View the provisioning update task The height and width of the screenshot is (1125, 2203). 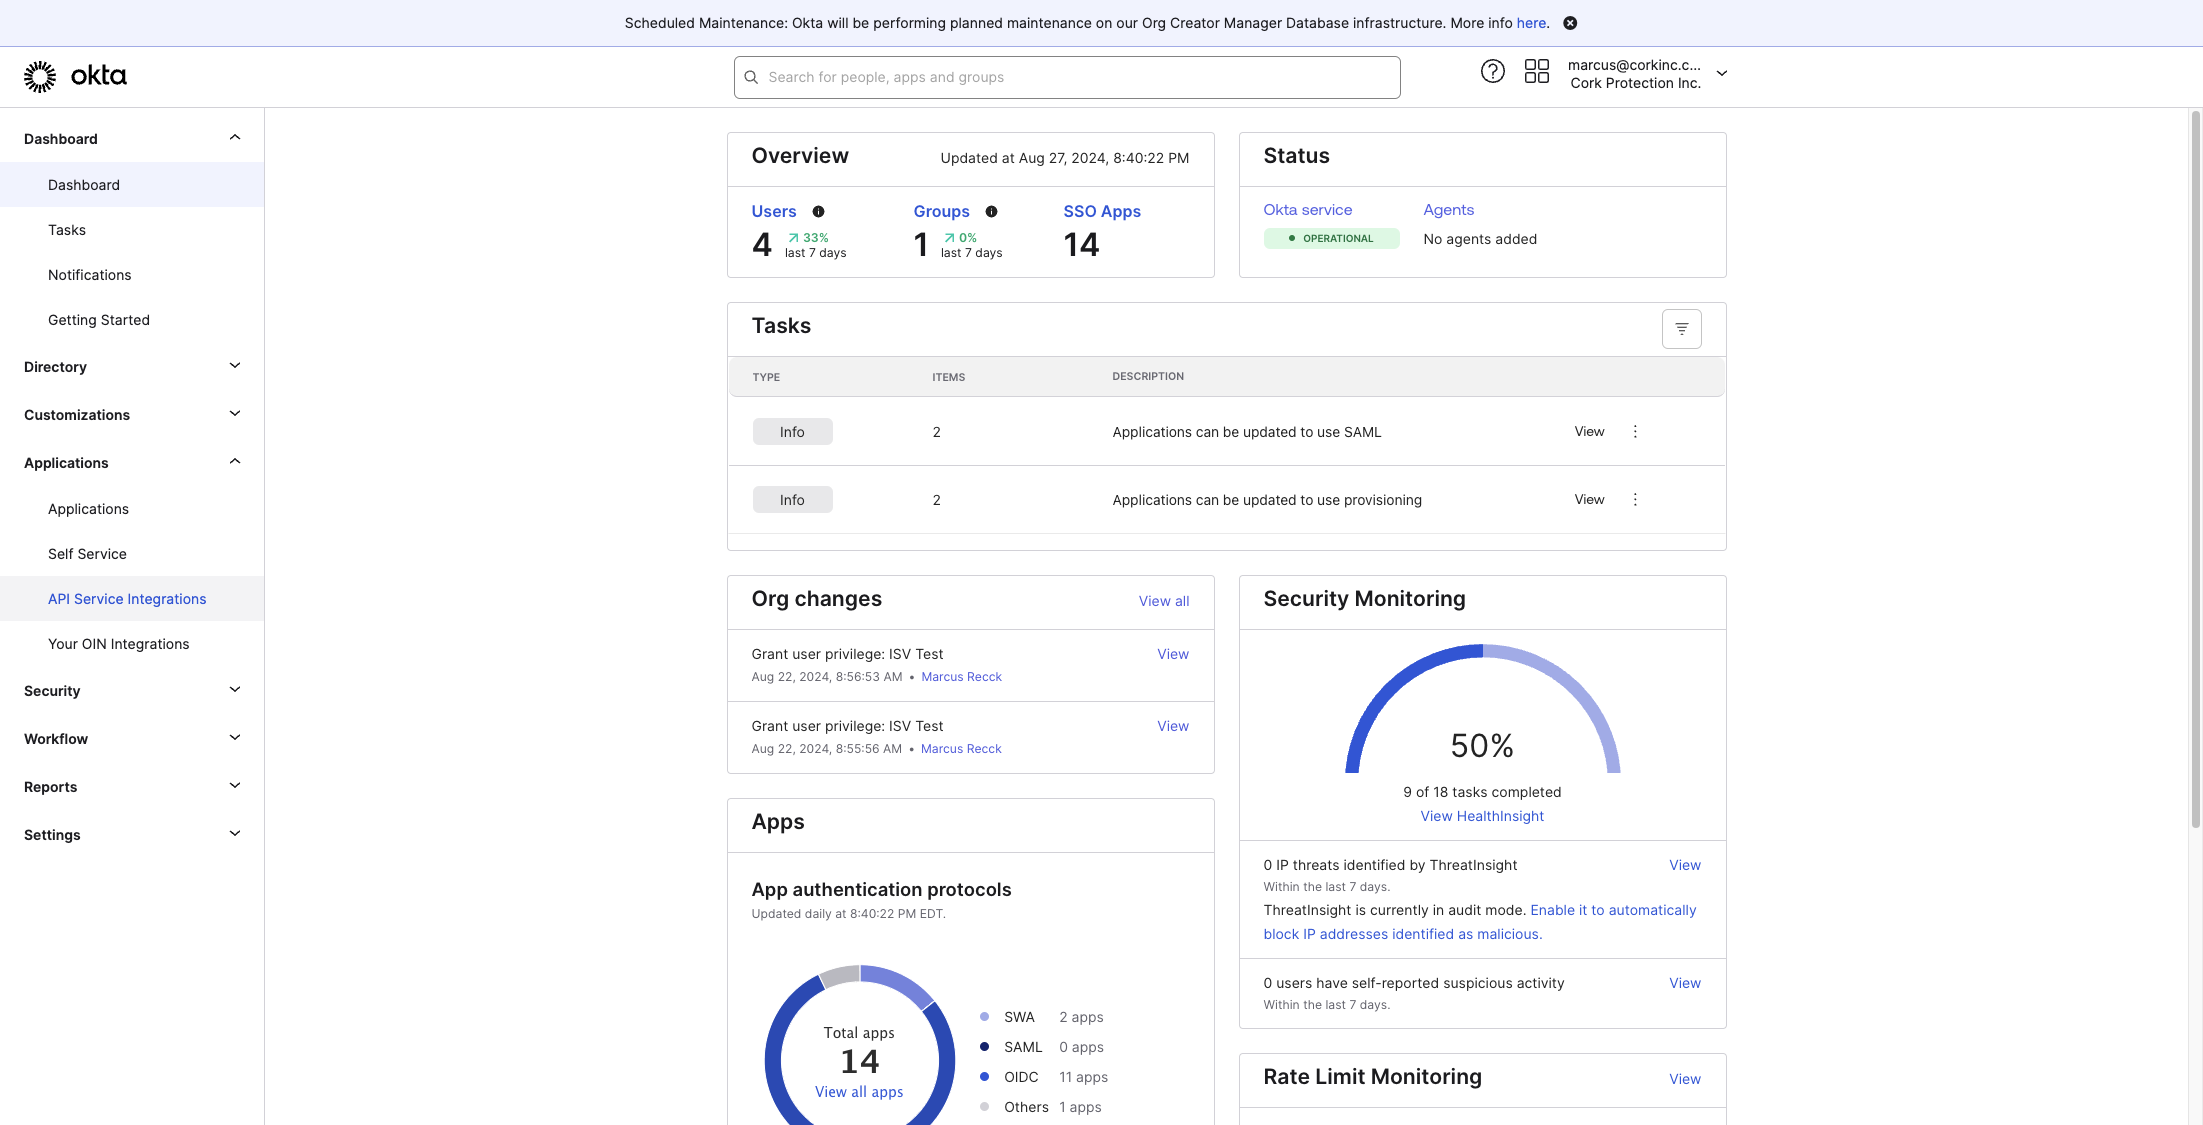pos(1589,499)
